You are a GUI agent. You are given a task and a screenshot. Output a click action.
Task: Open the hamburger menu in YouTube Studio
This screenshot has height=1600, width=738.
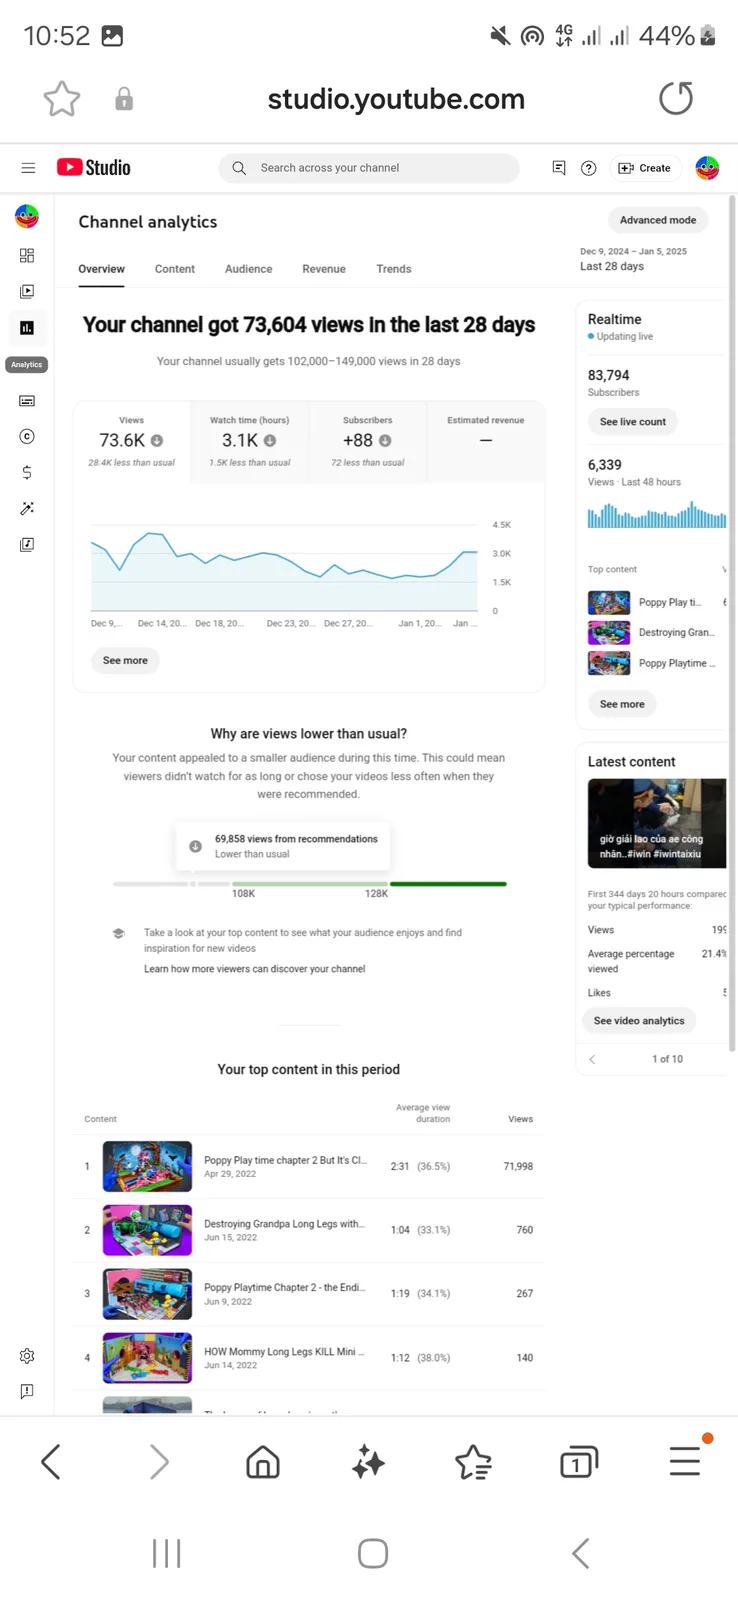click(28, 168)
